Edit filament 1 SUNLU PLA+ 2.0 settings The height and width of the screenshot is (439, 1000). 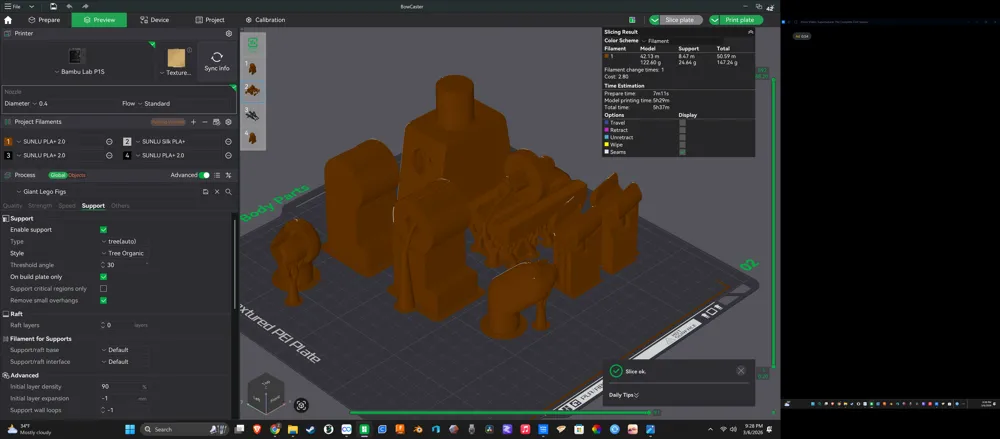point(109,142)
